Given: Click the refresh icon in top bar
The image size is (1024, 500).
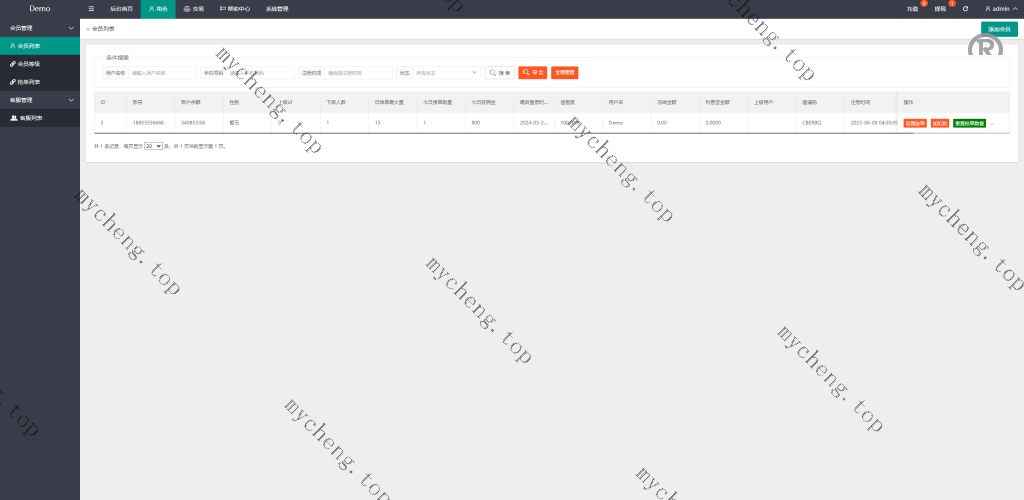Looking at the screenshot, I should (965, 8).
